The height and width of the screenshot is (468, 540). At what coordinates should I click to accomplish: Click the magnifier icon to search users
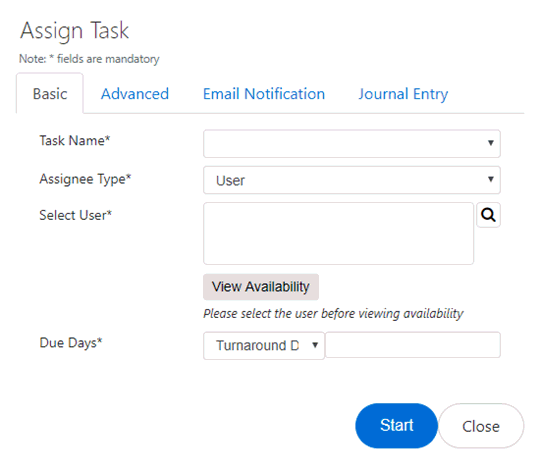[x=488, y=215]
